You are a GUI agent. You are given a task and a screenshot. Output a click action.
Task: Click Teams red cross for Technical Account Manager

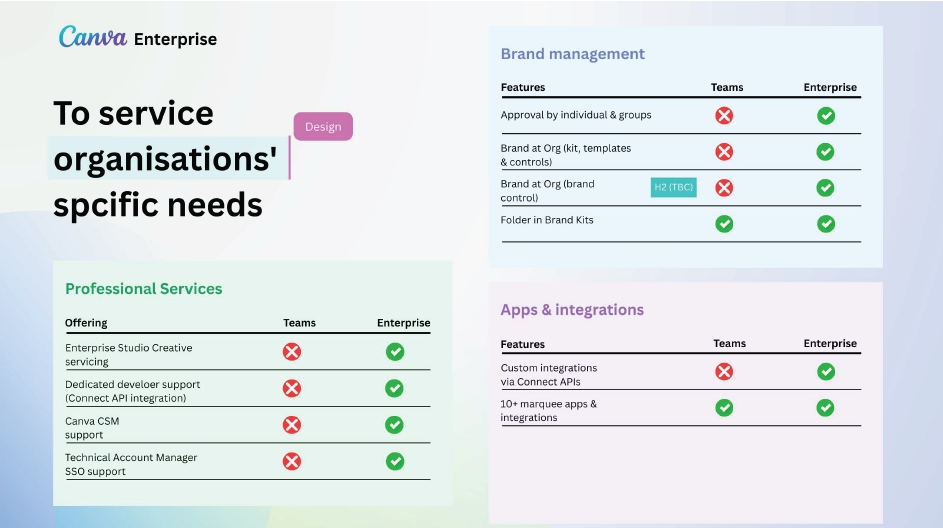coord(291,461)
